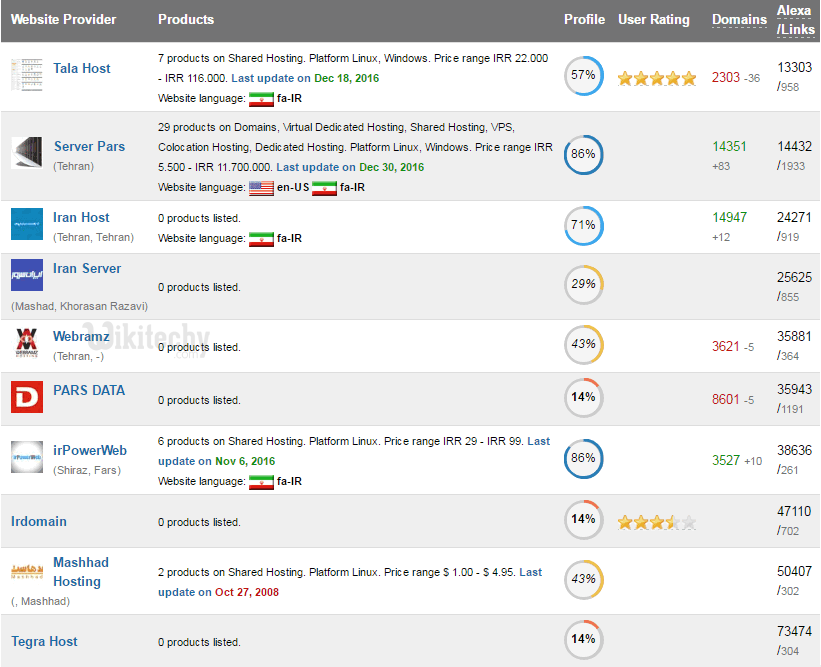The image size is (821, 667).
Task: Click Server Pars 86% profile progress circle
Action: tap(583, 155)
